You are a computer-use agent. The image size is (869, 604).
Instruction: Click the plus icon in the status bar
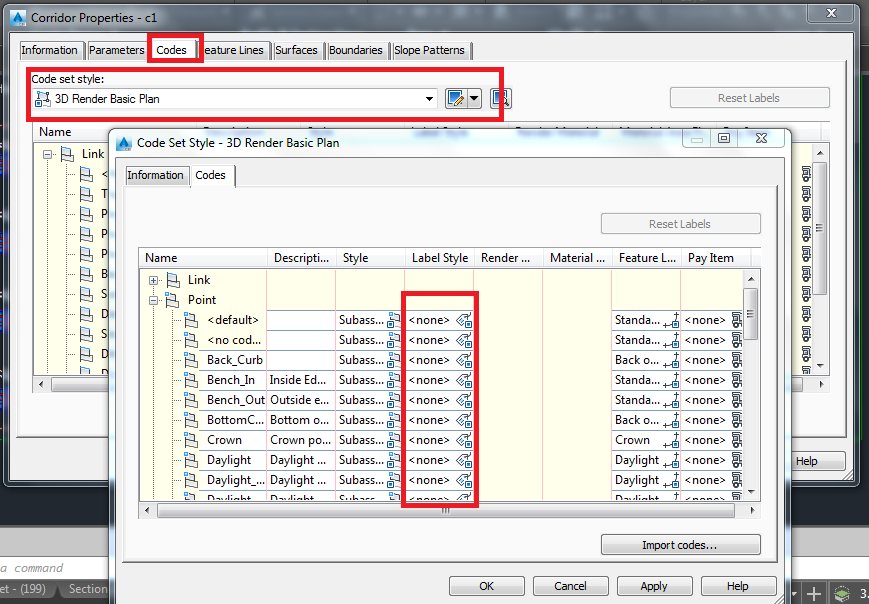812,592
